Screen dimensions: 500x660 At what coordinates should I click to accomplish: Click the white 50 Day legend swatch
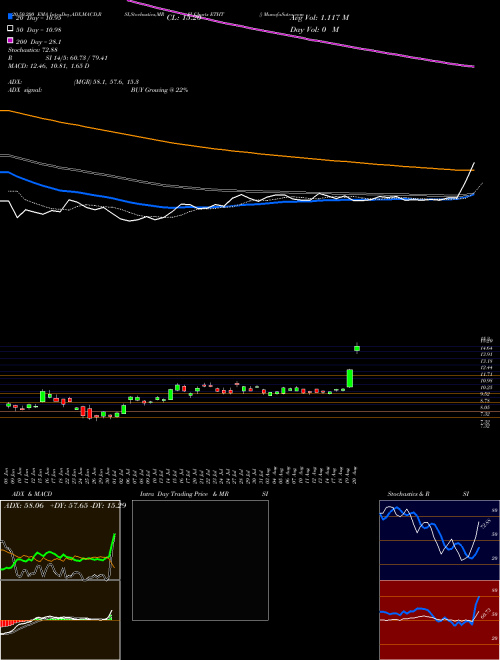10,29
